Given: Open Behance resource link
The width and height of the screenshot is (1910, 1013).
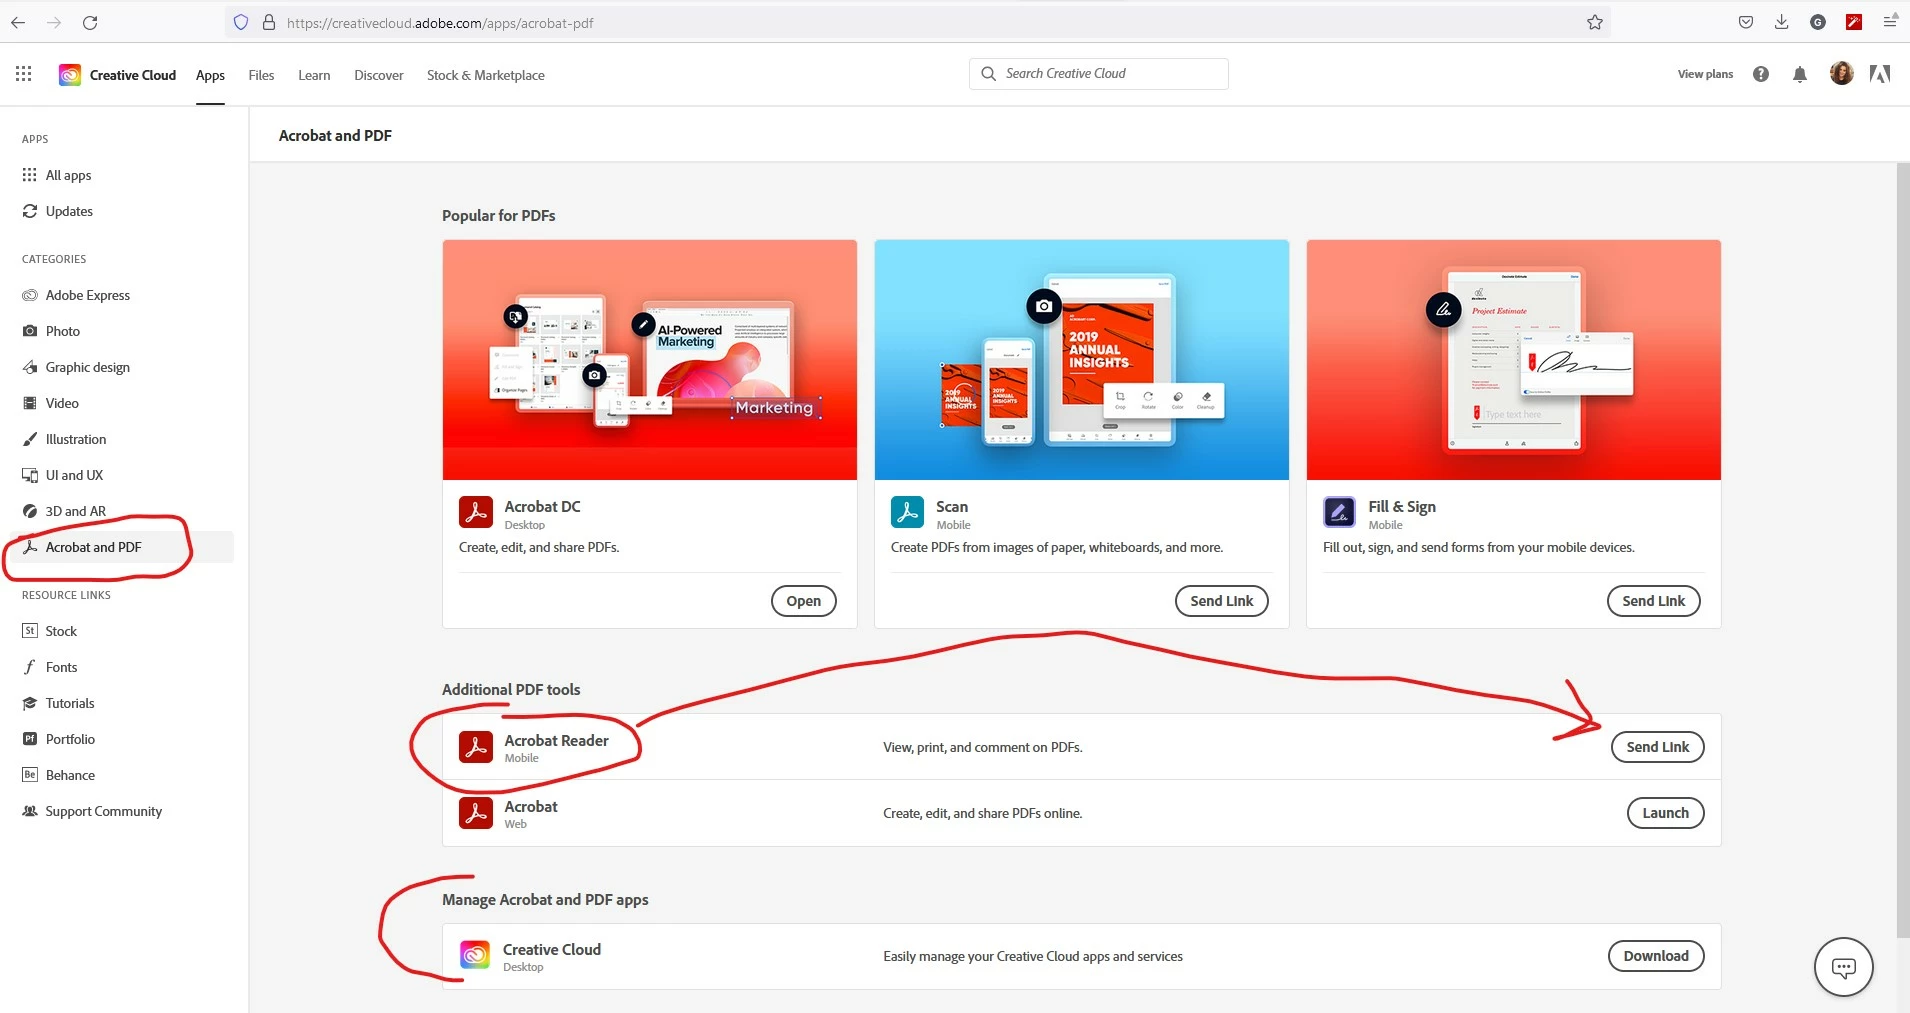Looking at the screenshot, I should (120, 775).
